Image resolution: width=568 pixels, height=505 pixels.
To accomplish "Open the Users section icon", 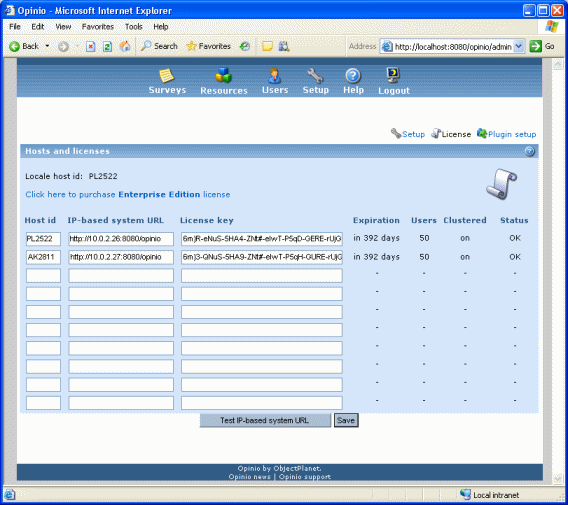I will (274, 75).
